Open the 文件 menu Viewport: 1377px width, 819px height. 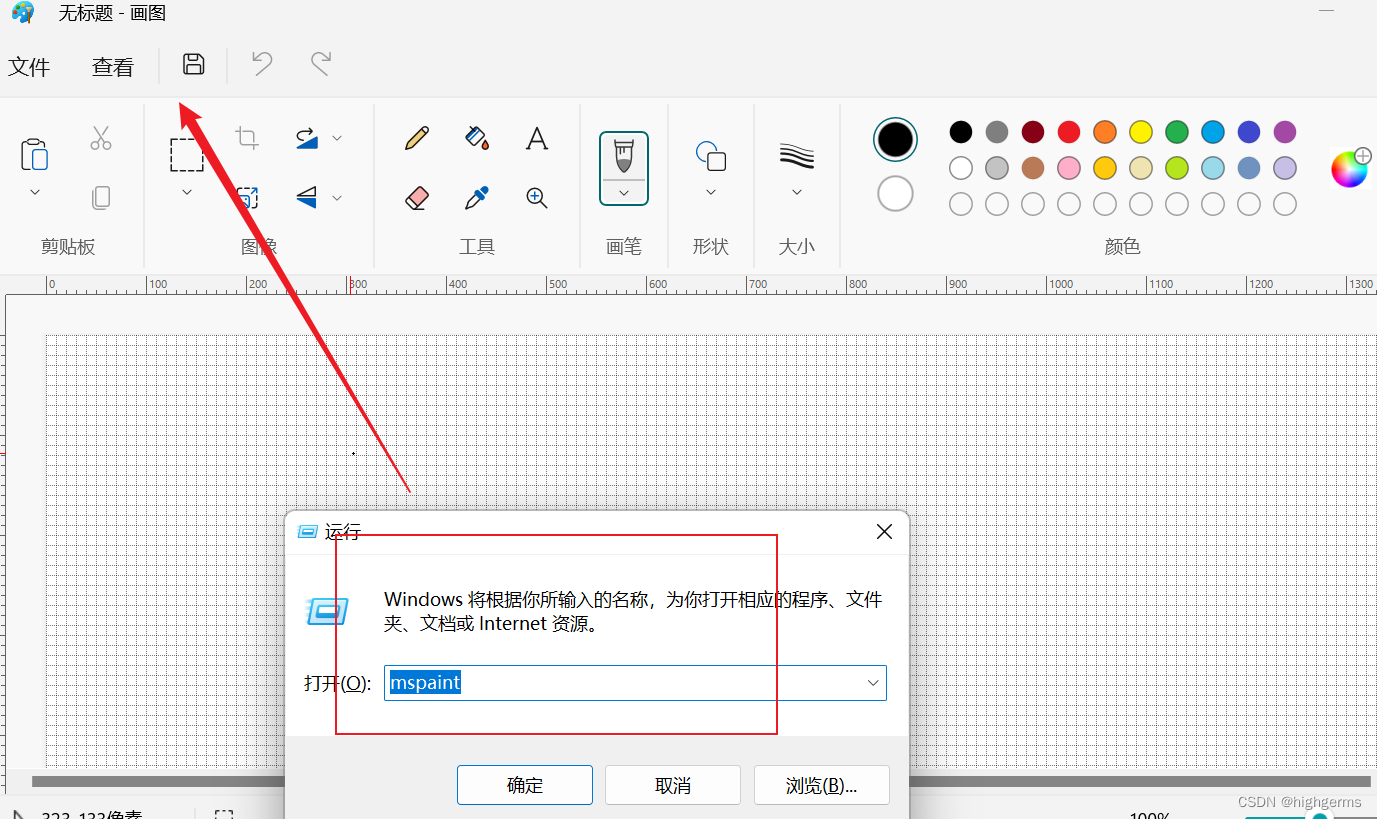[29, 67]
